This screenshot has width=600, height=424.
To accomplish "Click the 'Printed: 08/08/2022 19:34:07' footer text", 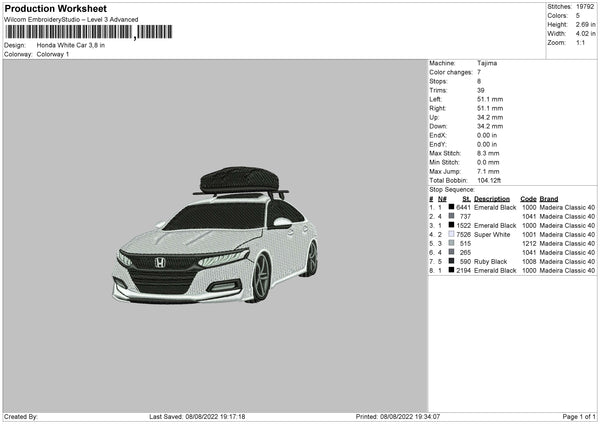I will 398,417.
